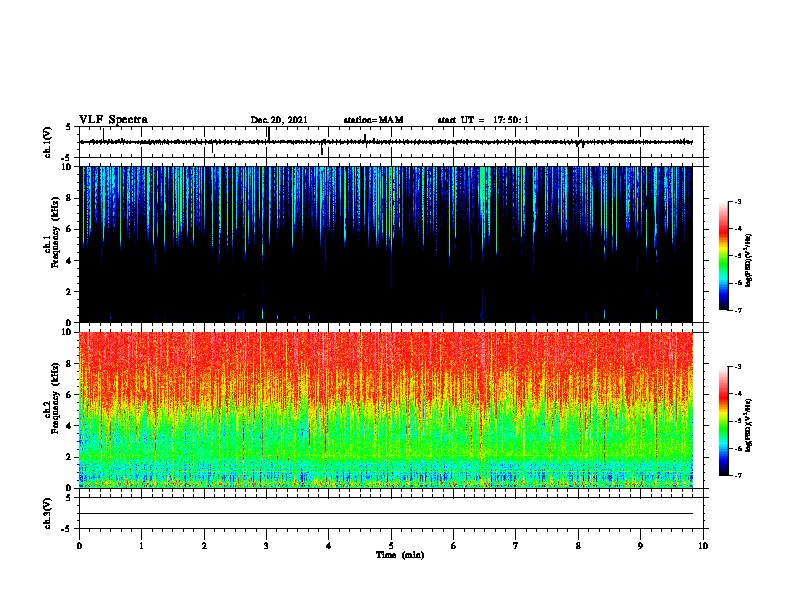
Task: Click the "-5" tick on ch.1(V) axis
Action: coord(67,158)
